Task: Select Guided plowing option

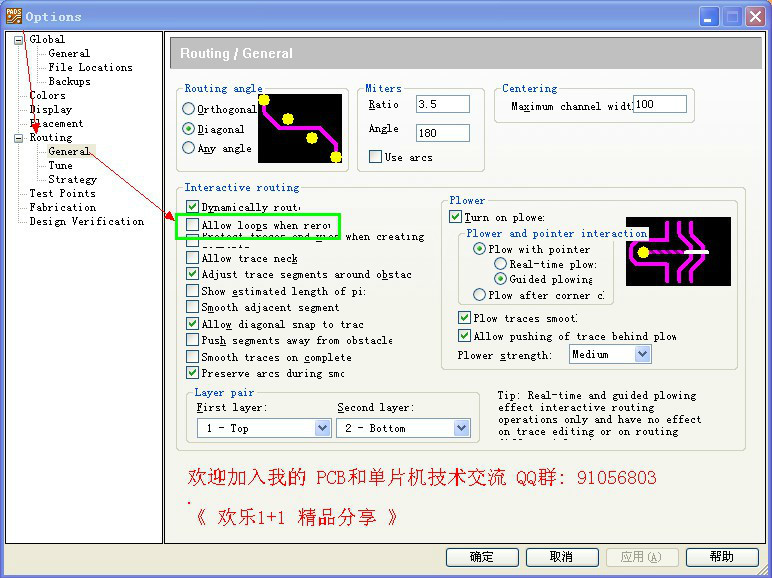Action: click(500, 279)
